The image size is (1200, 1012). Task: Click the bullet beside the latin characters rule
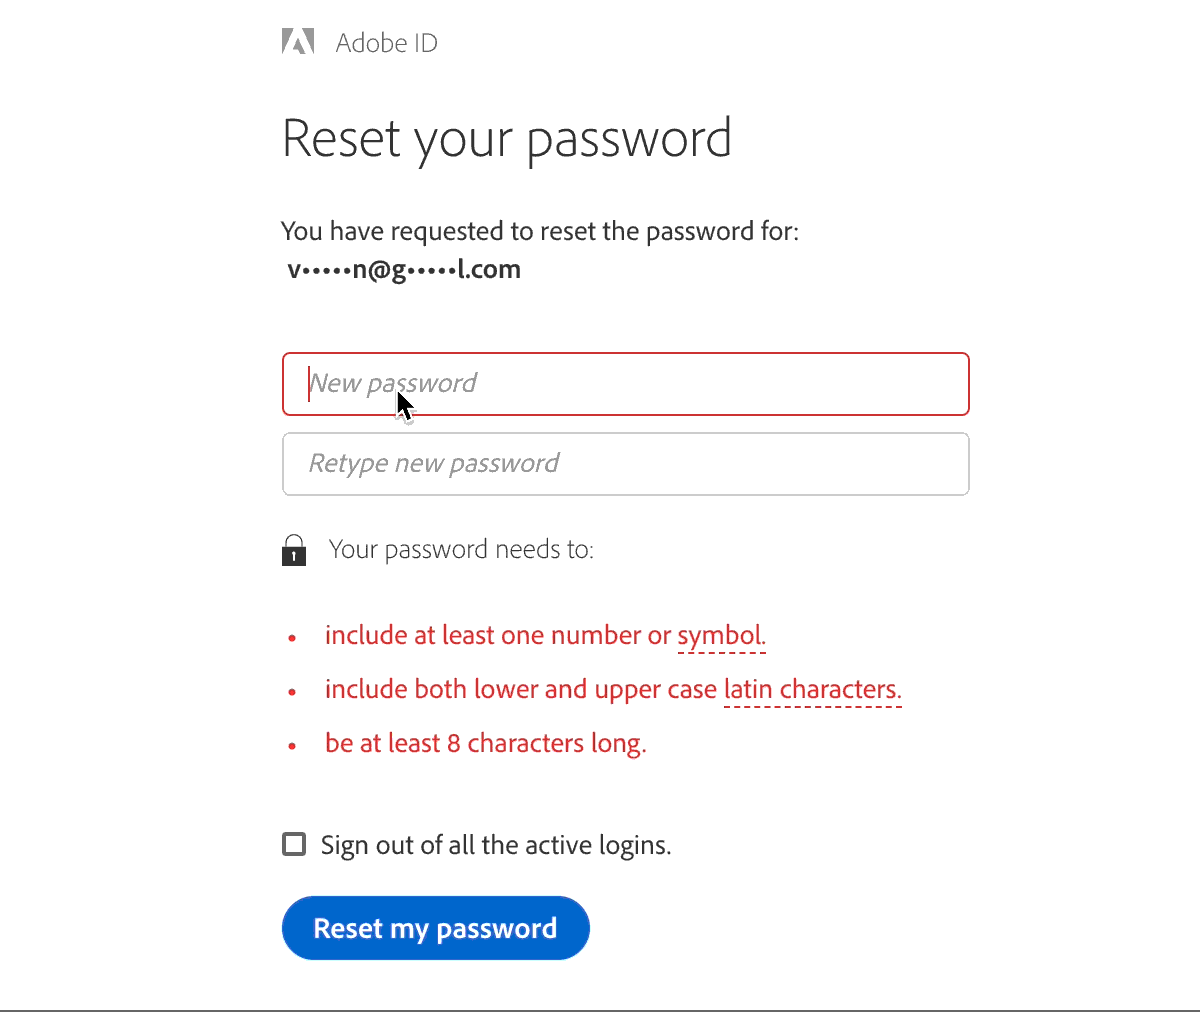pos(292,691)
